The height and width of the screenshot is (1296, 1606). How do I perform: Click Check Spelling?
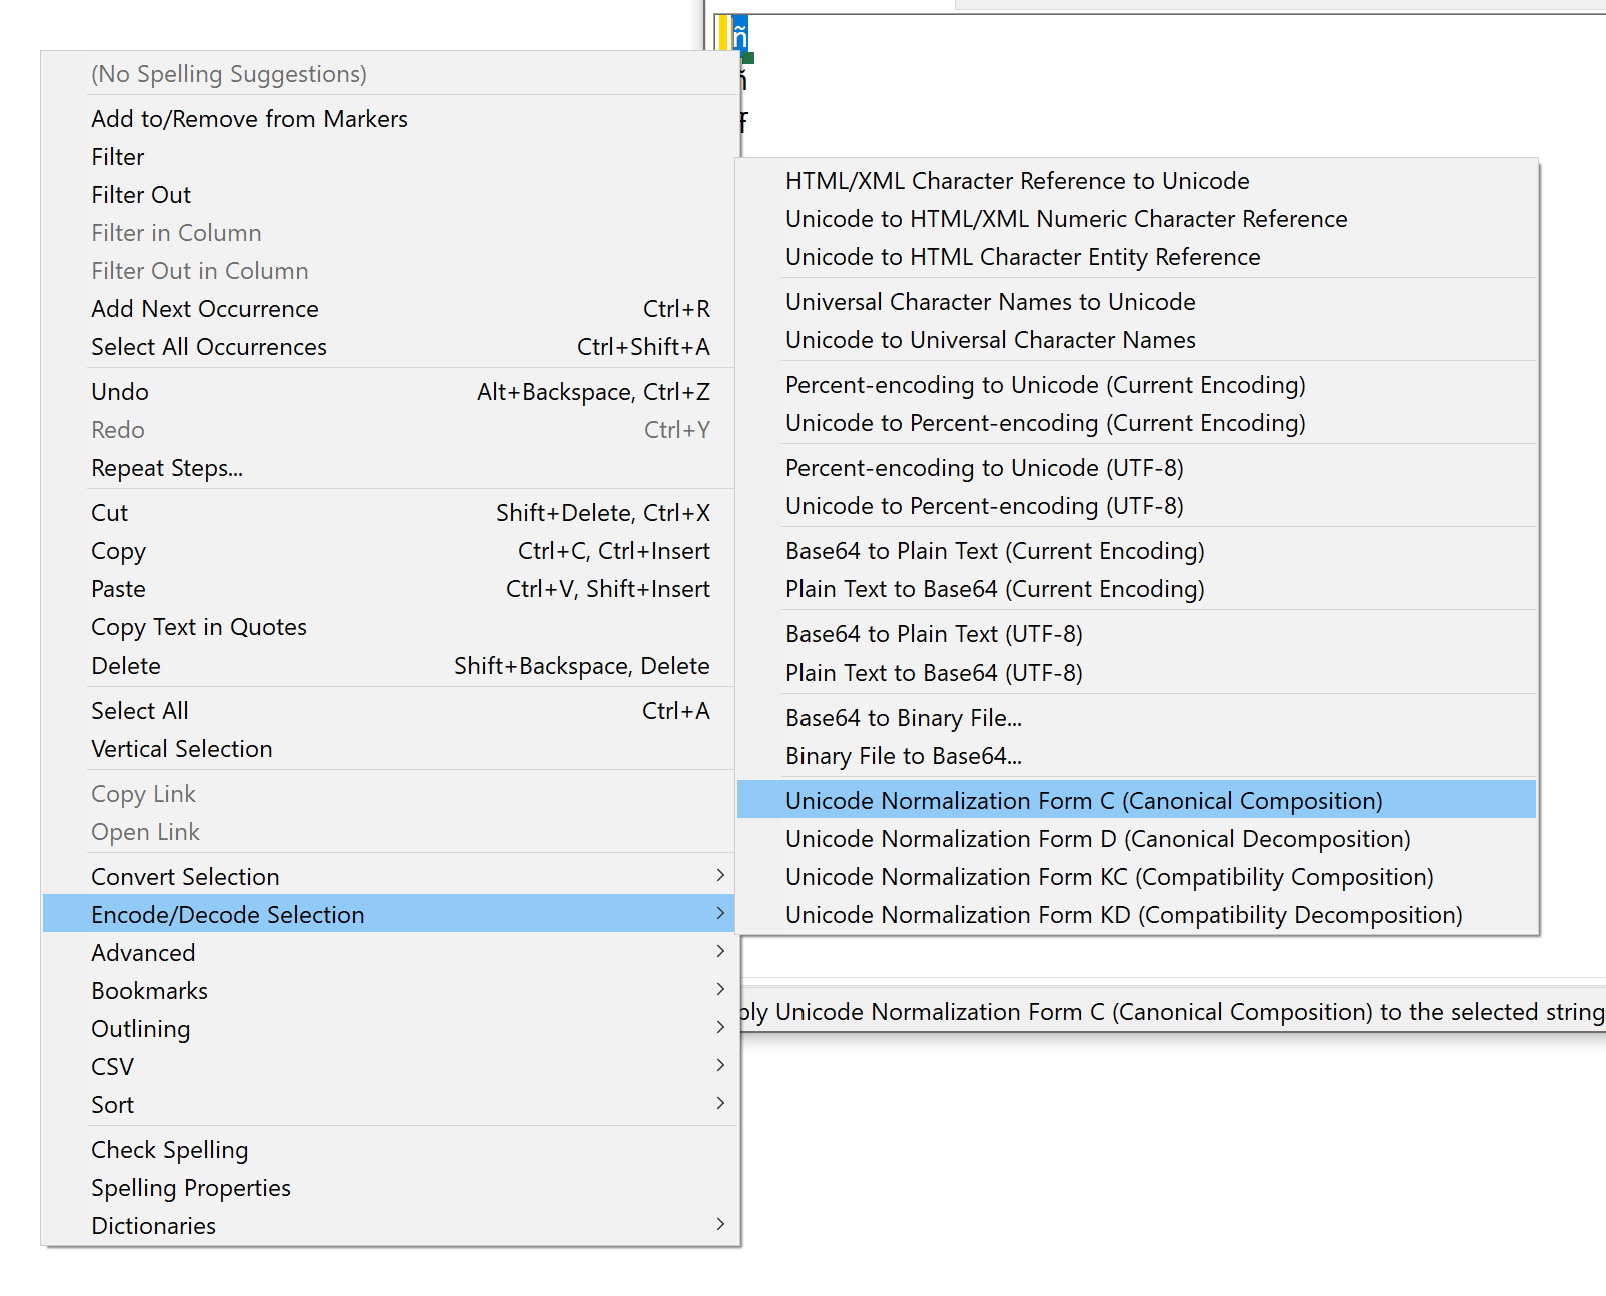[390, 1150]
